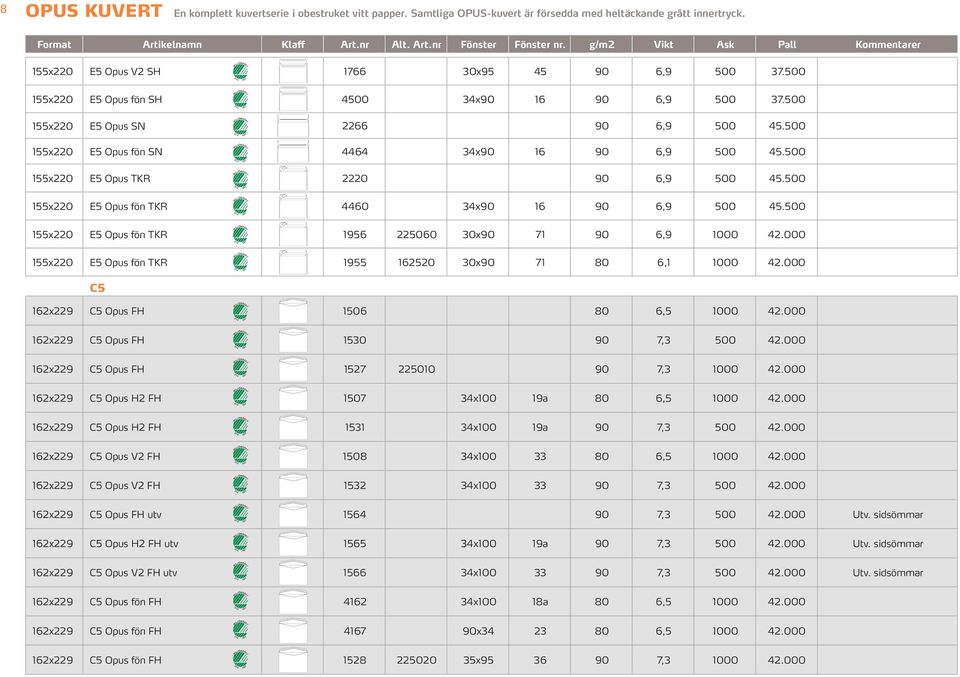This screenshot has height=677, width=960.
Task: Select the orange C5 section heading
Action: point(97,287)
